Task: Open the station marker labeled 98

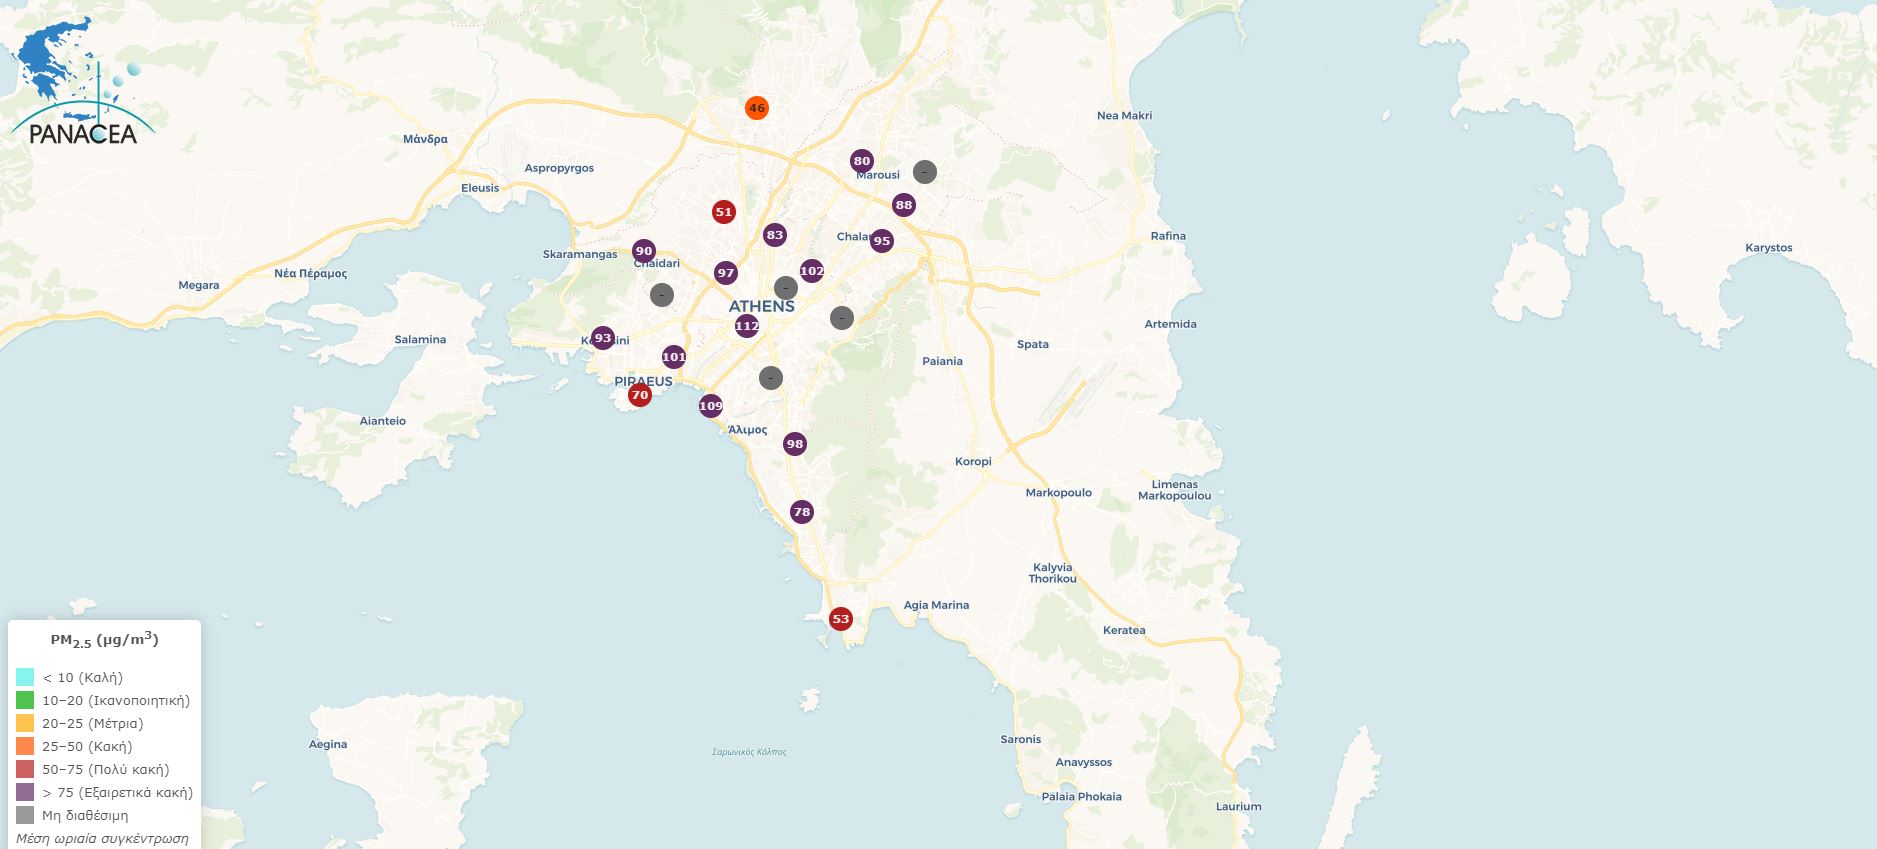Action: coord(795,444)
